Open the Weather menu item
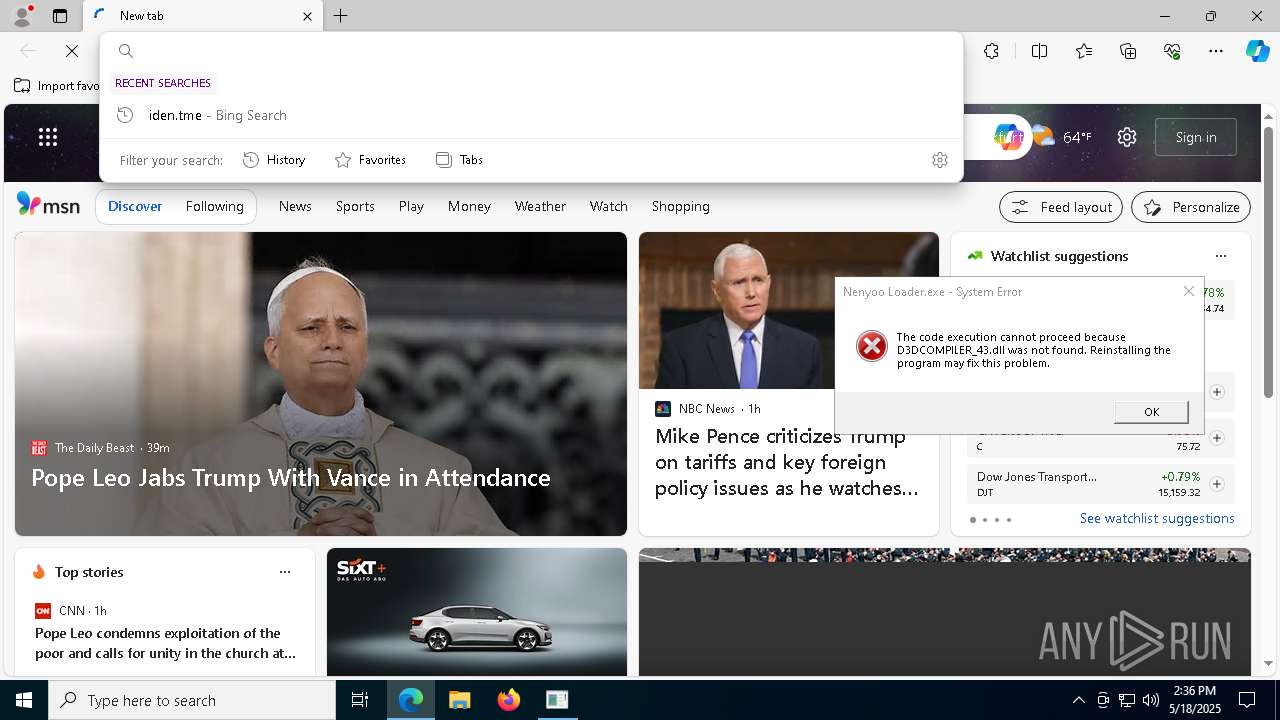Image resolution: width=1280 pixels, height=720 pixels. coord(540,206)
